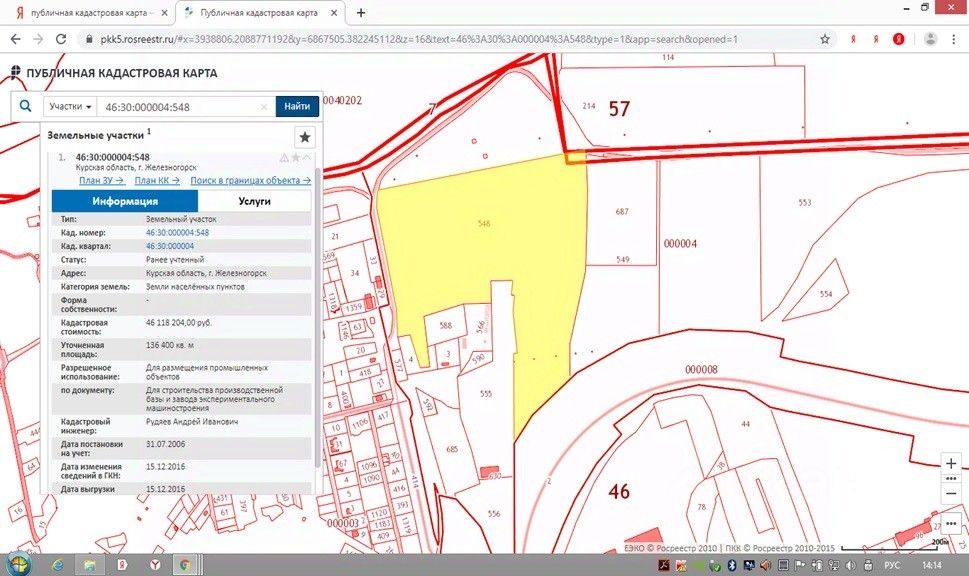Open cadastral quarter link 46:30:000004
This screenshot has width=969, height=576.
(x=170, y=246)
